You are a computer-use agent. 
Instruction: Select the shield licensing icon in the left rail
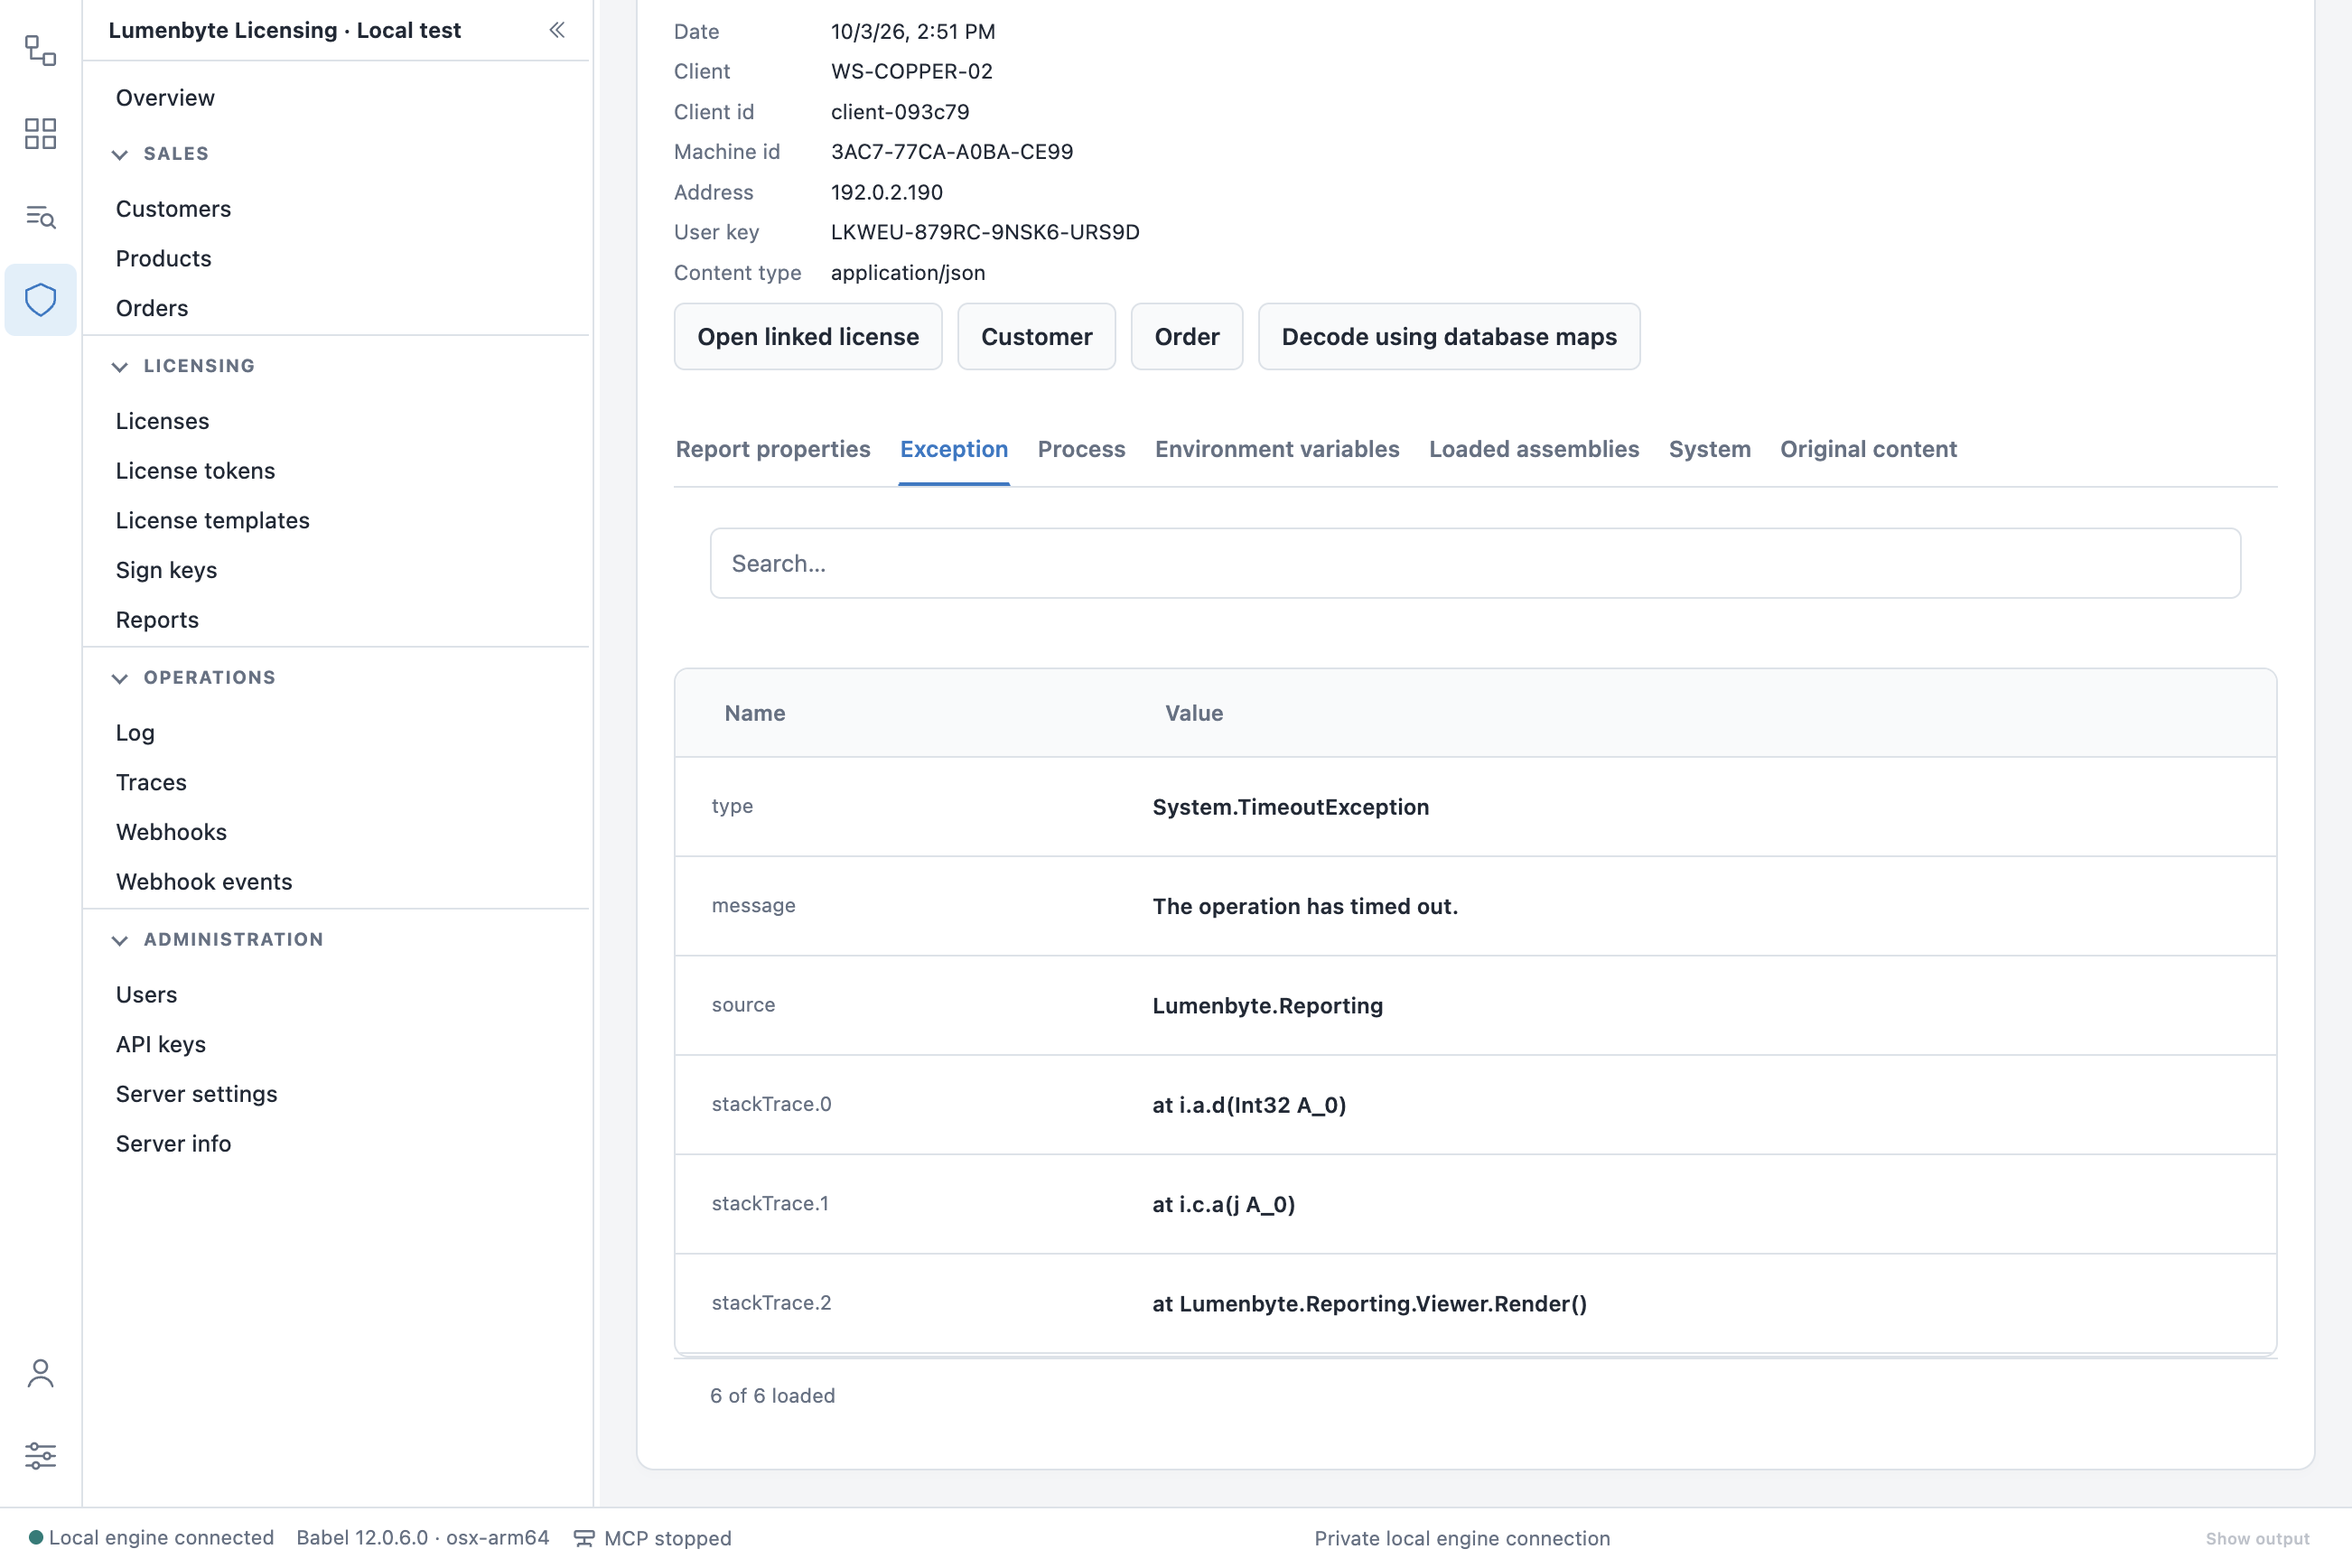(40, 299)
